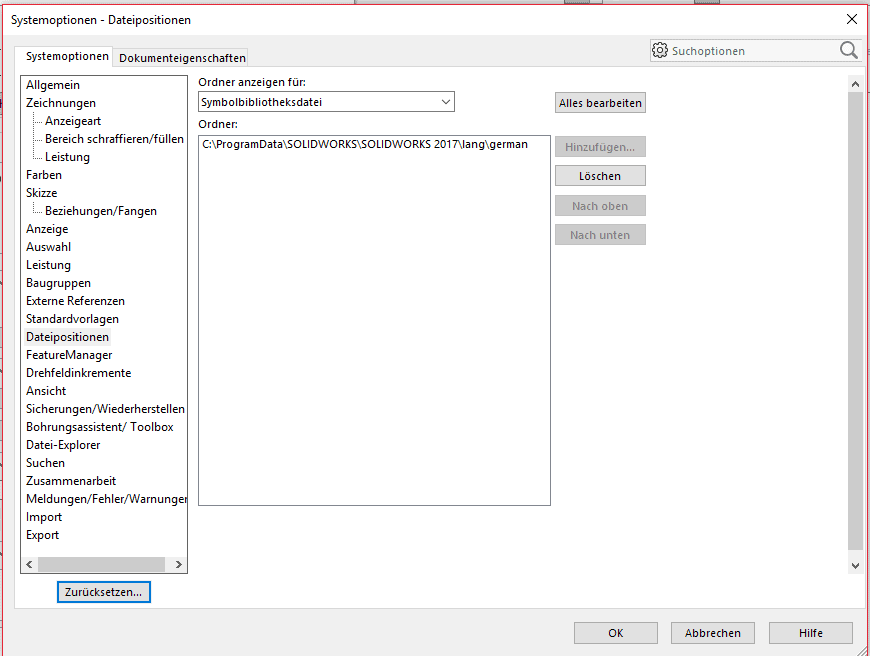
Task: Close the Systemoptionen dialog window
Action: tap(851, 19)
